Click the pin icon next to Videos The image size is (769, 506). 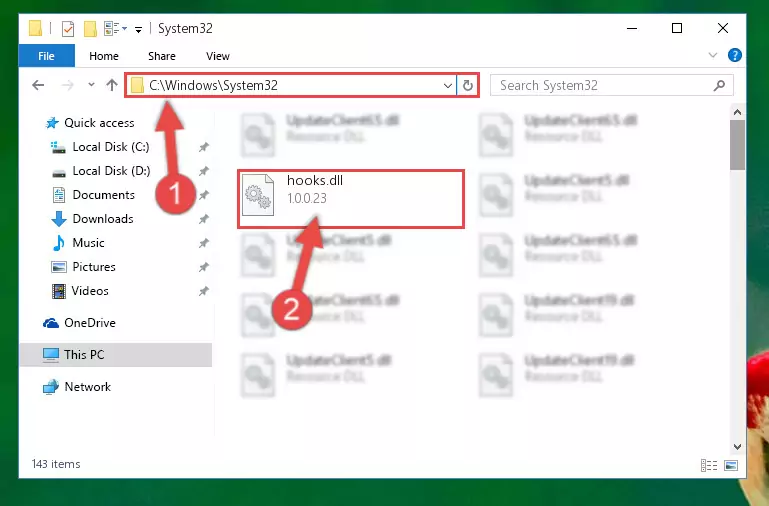[204, 291]
